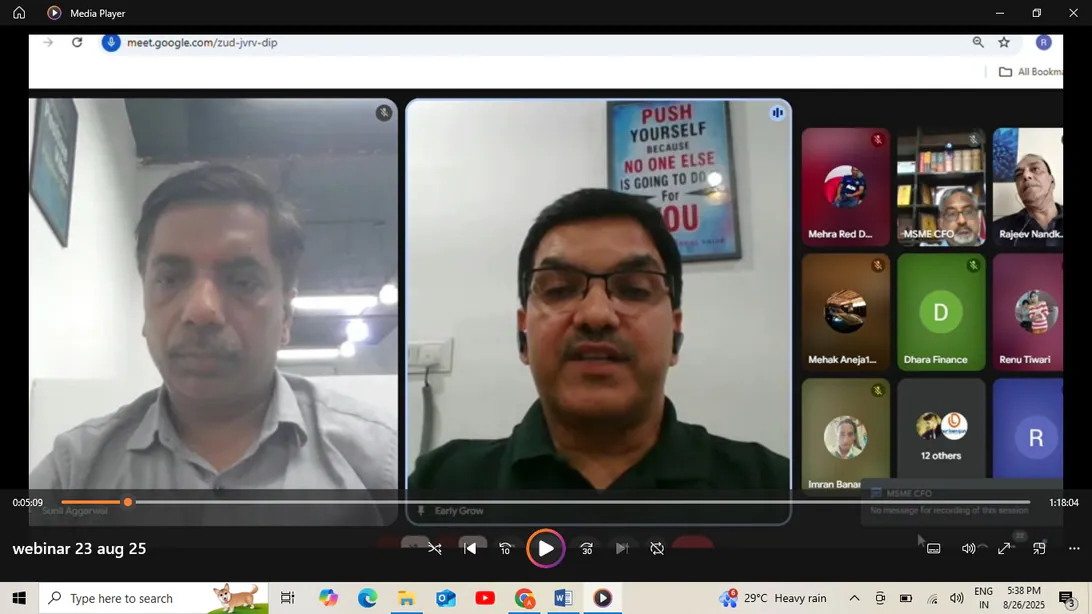Screen dimensions: 1092x614
Task: Select the Renu Tiwari participant tile
Action: click(1028, 312)
